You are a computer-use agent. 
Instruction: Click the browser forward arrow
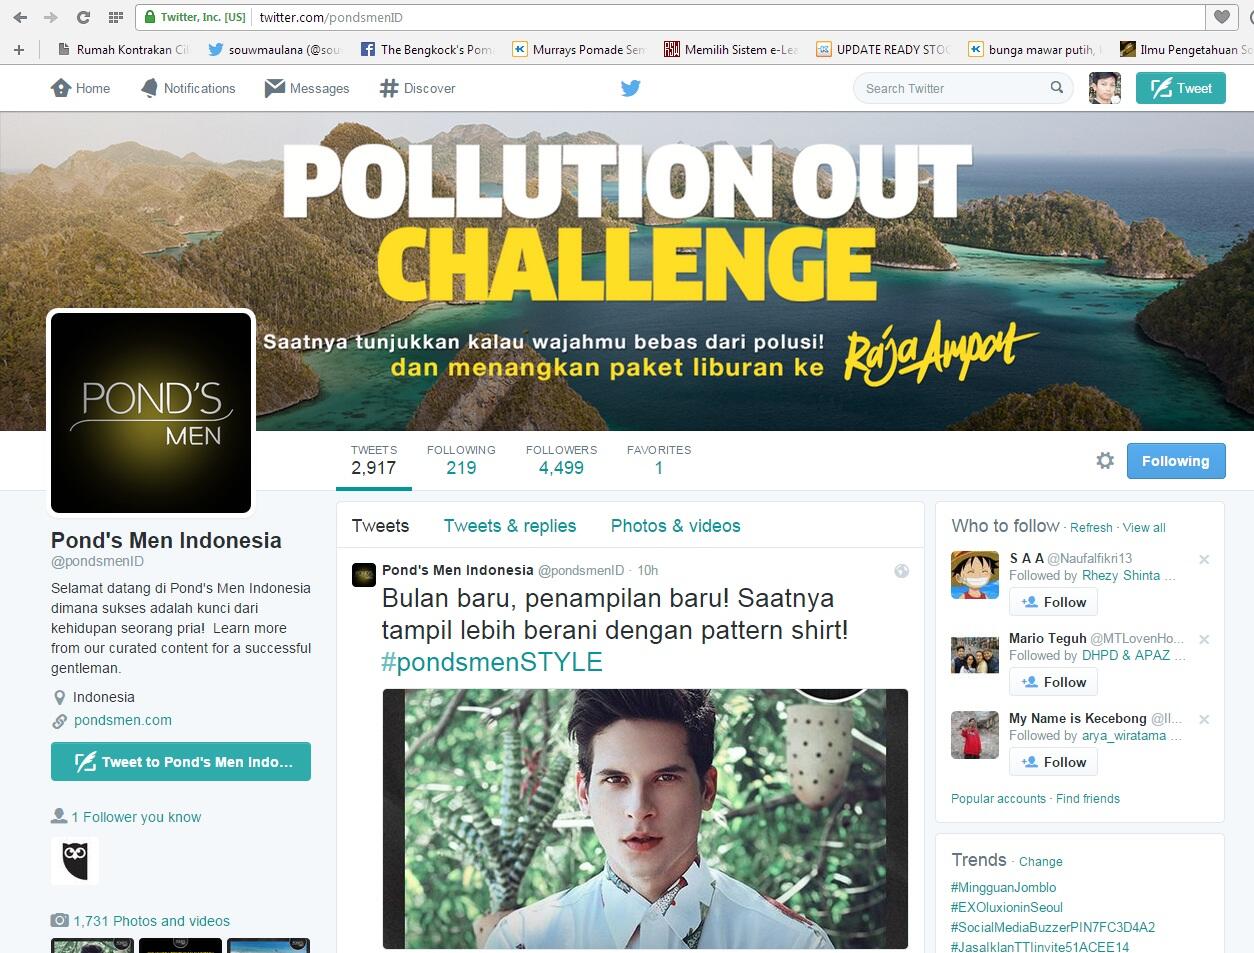pos(51,17)
